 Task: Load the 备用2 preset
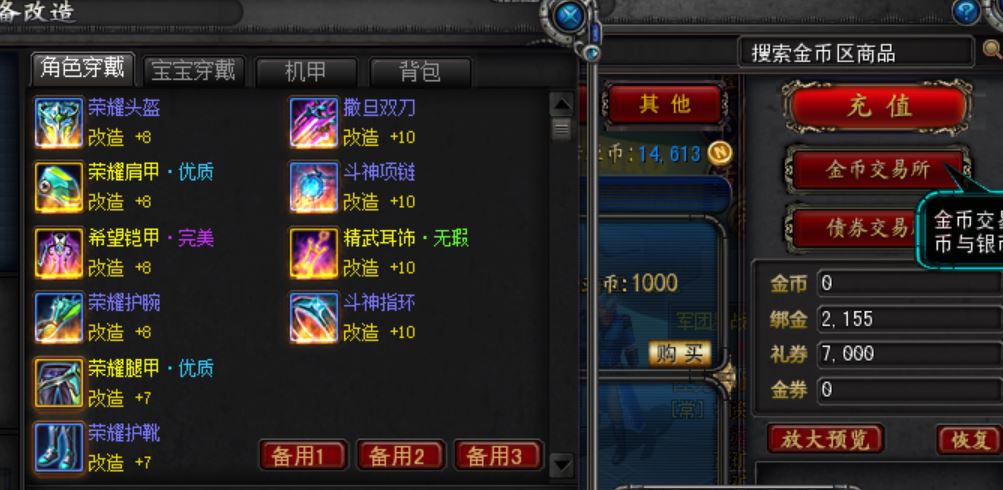click(400, 455)
